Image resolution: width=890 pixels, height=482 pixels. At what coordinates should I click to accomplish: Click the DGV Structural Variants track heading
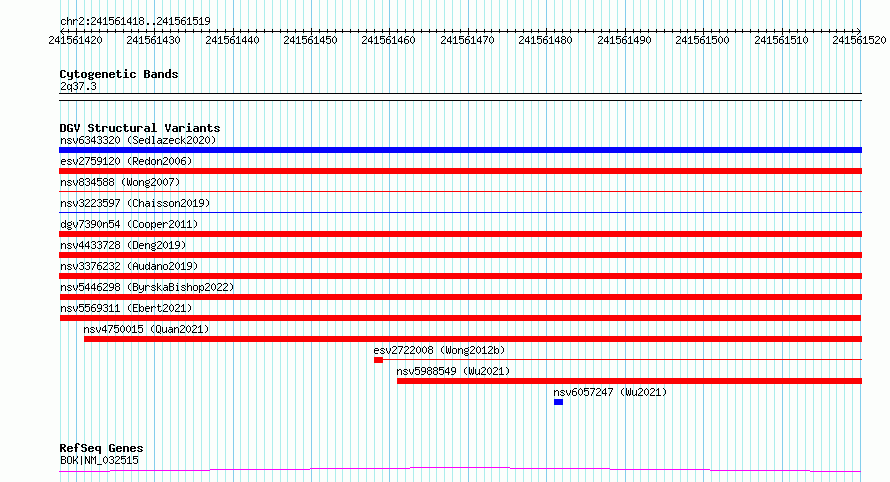(x=140, y=128)
